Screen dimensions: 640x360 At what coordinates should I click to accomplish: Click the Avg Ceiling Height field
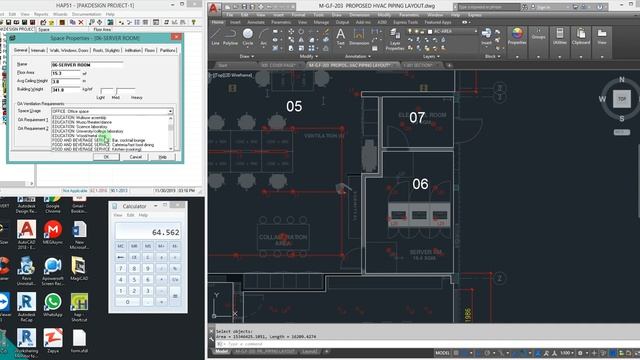tap(66, 81)
